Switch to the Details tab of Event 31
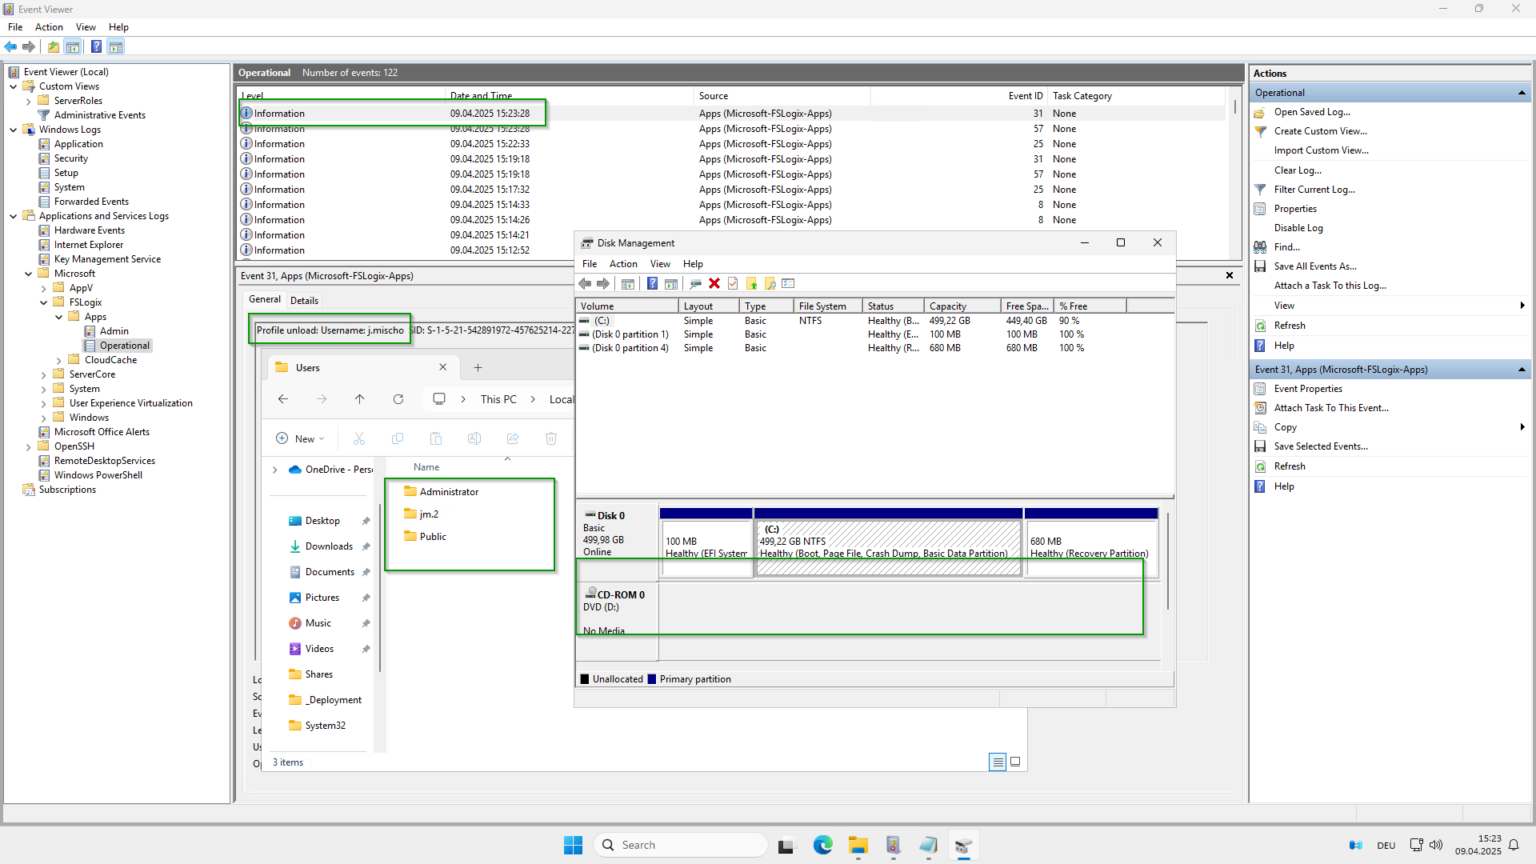The image size is (1536, 864). (304, 299)
